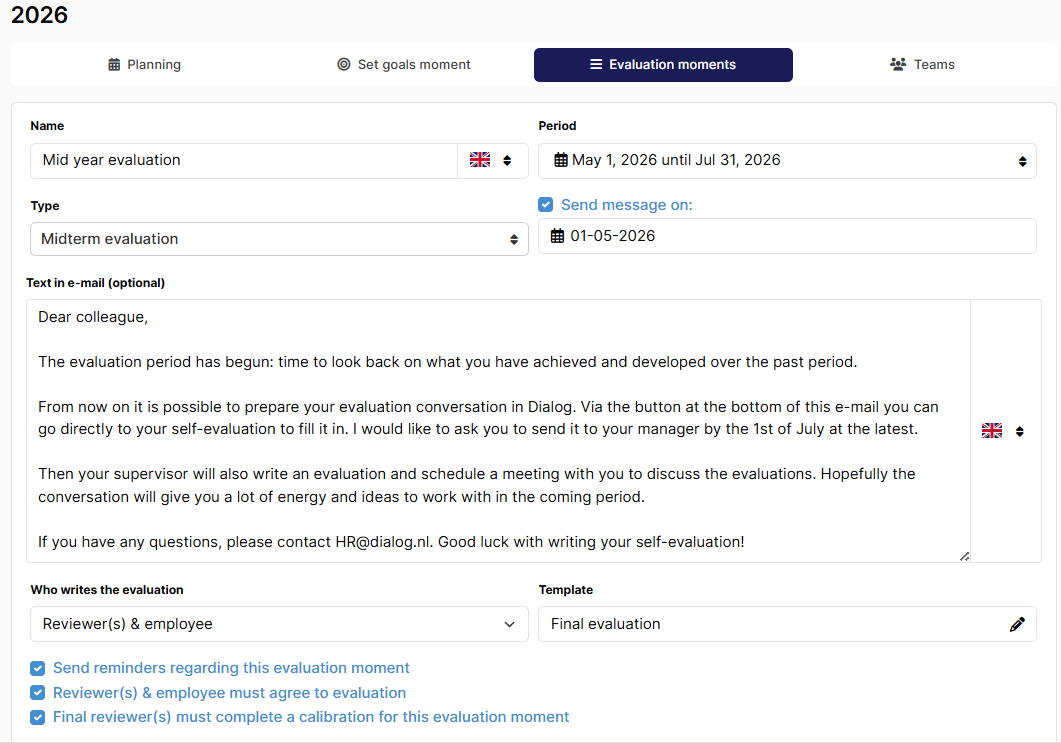Click the UK flag beside the e-mail text
The width and height of the screenshot is (1061, 743).
click(992, 430)
